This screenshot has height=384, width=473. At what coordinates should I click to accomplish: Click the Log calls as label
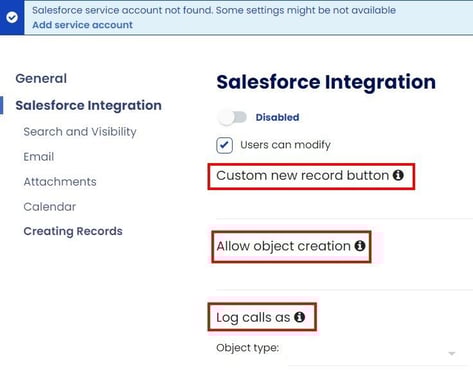coord(253,317)
